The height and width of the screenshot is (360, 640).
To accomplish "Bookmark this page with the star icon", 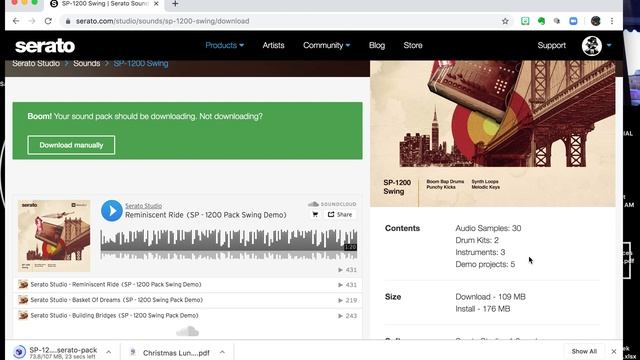I will point(505,21).
